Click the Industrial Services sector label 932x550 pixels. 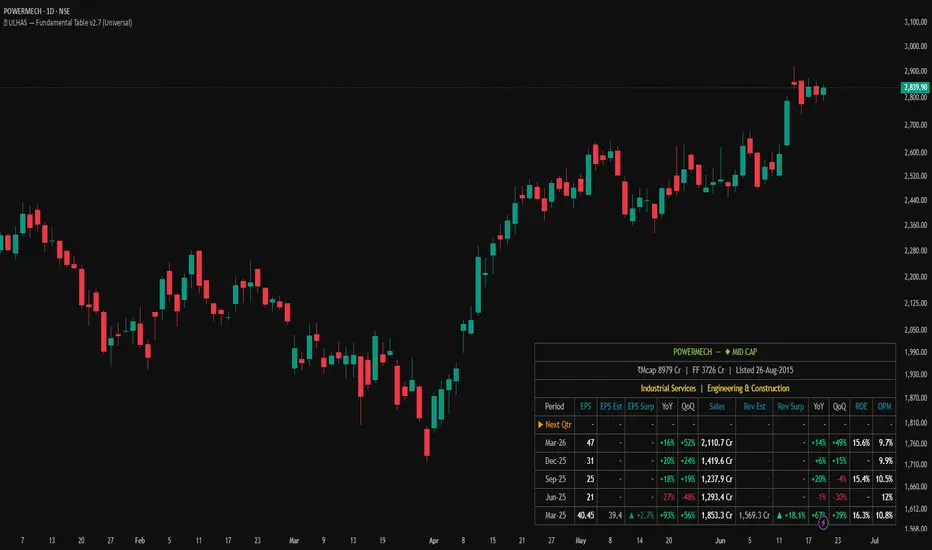(668, 388)
